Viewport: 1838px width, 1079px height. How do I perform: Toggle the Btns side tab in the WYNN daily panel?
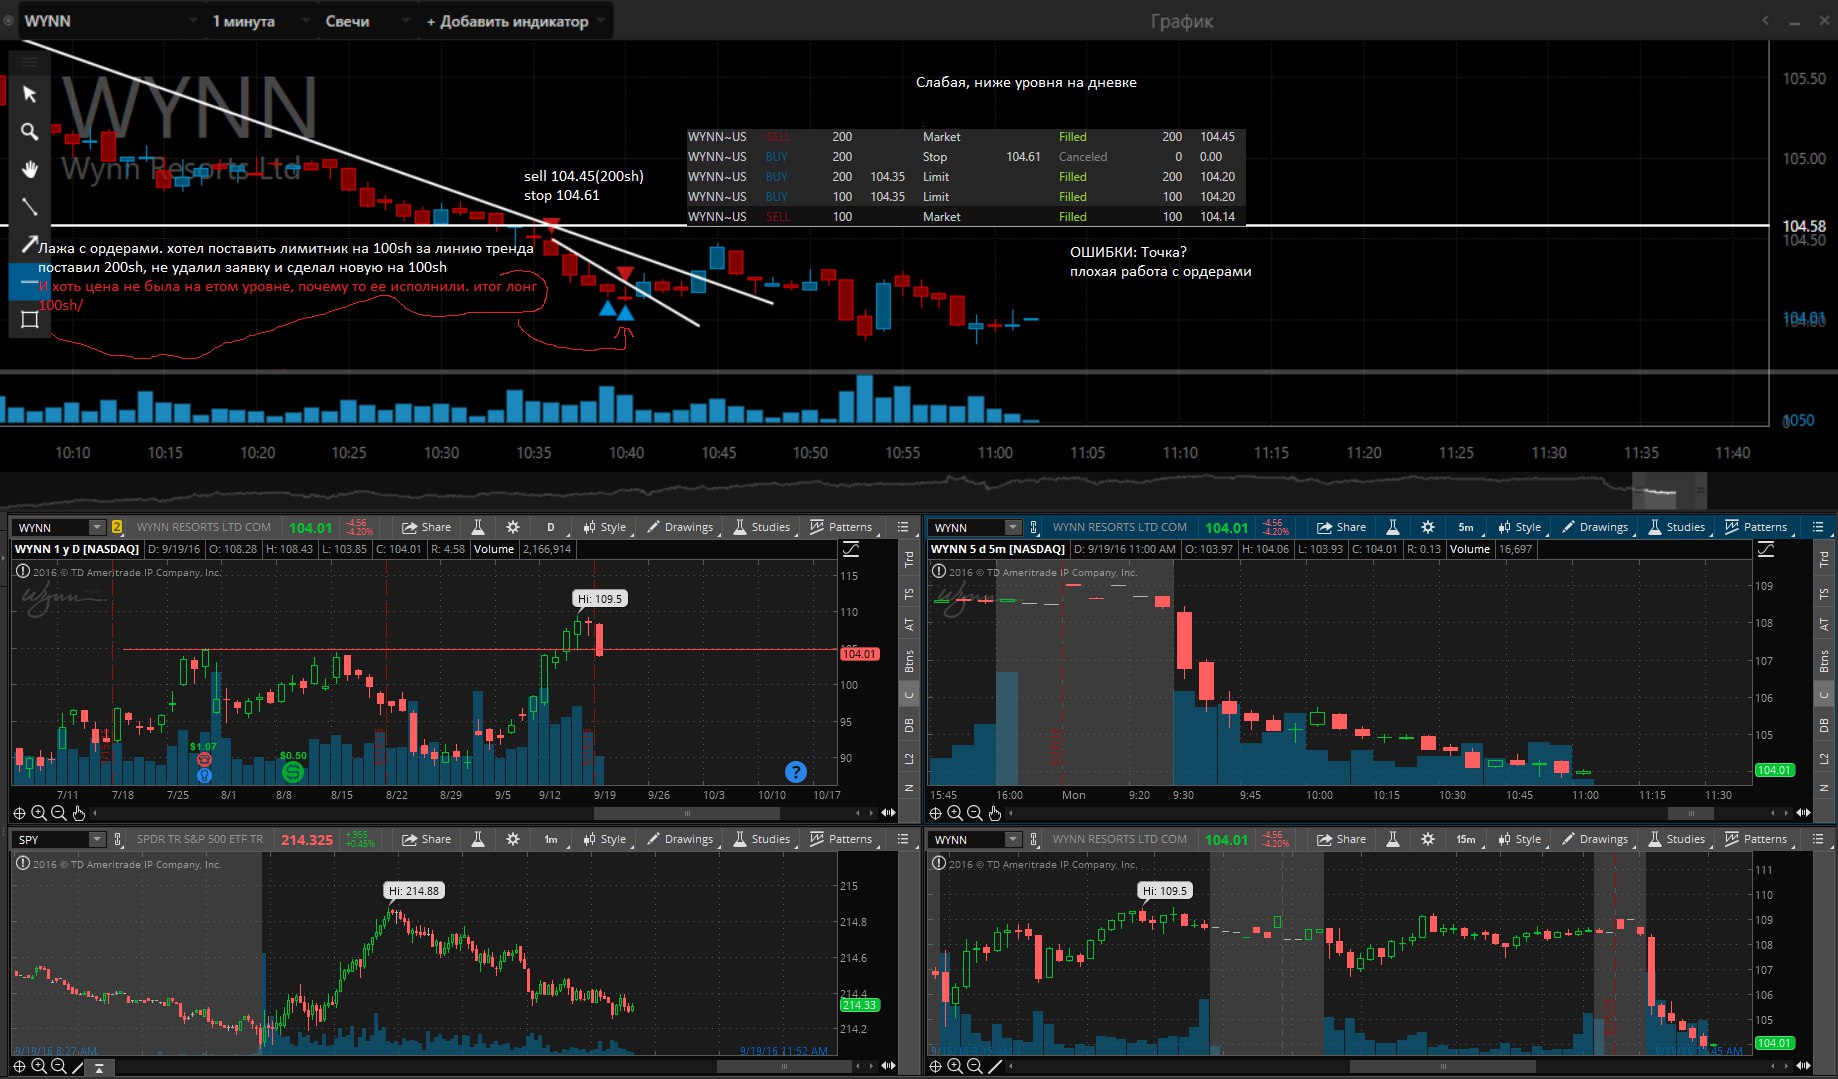(x=909, y=661)
